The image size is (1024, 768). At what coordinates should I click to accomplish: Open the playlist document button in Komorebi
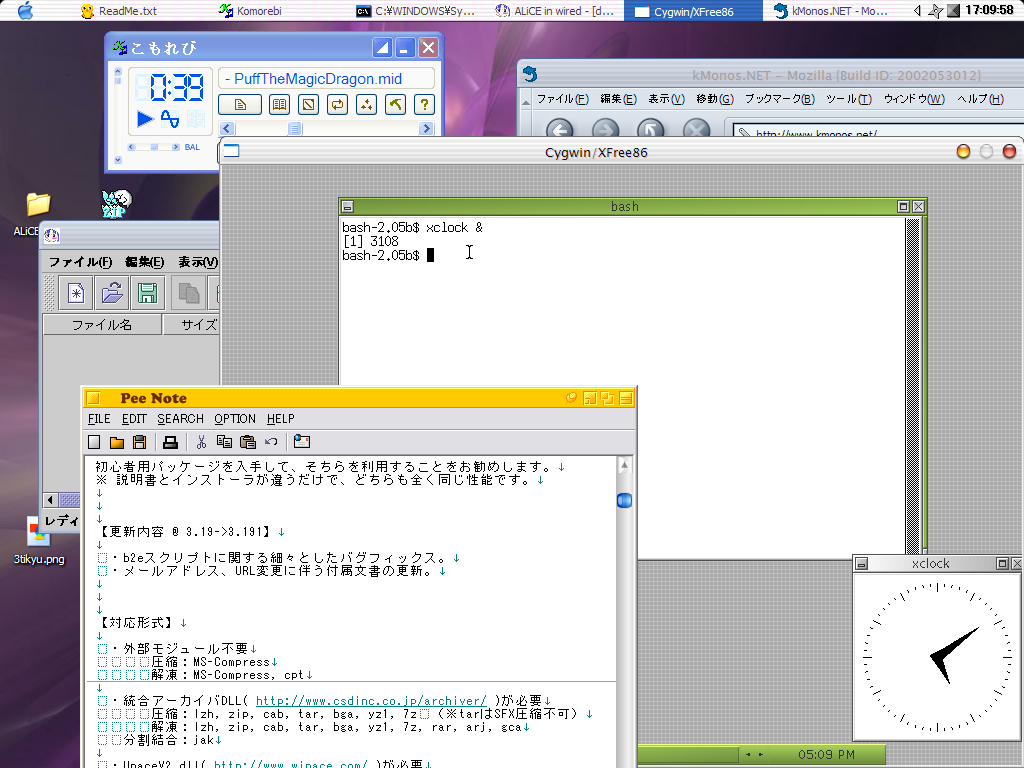click(x=240, y=104)
